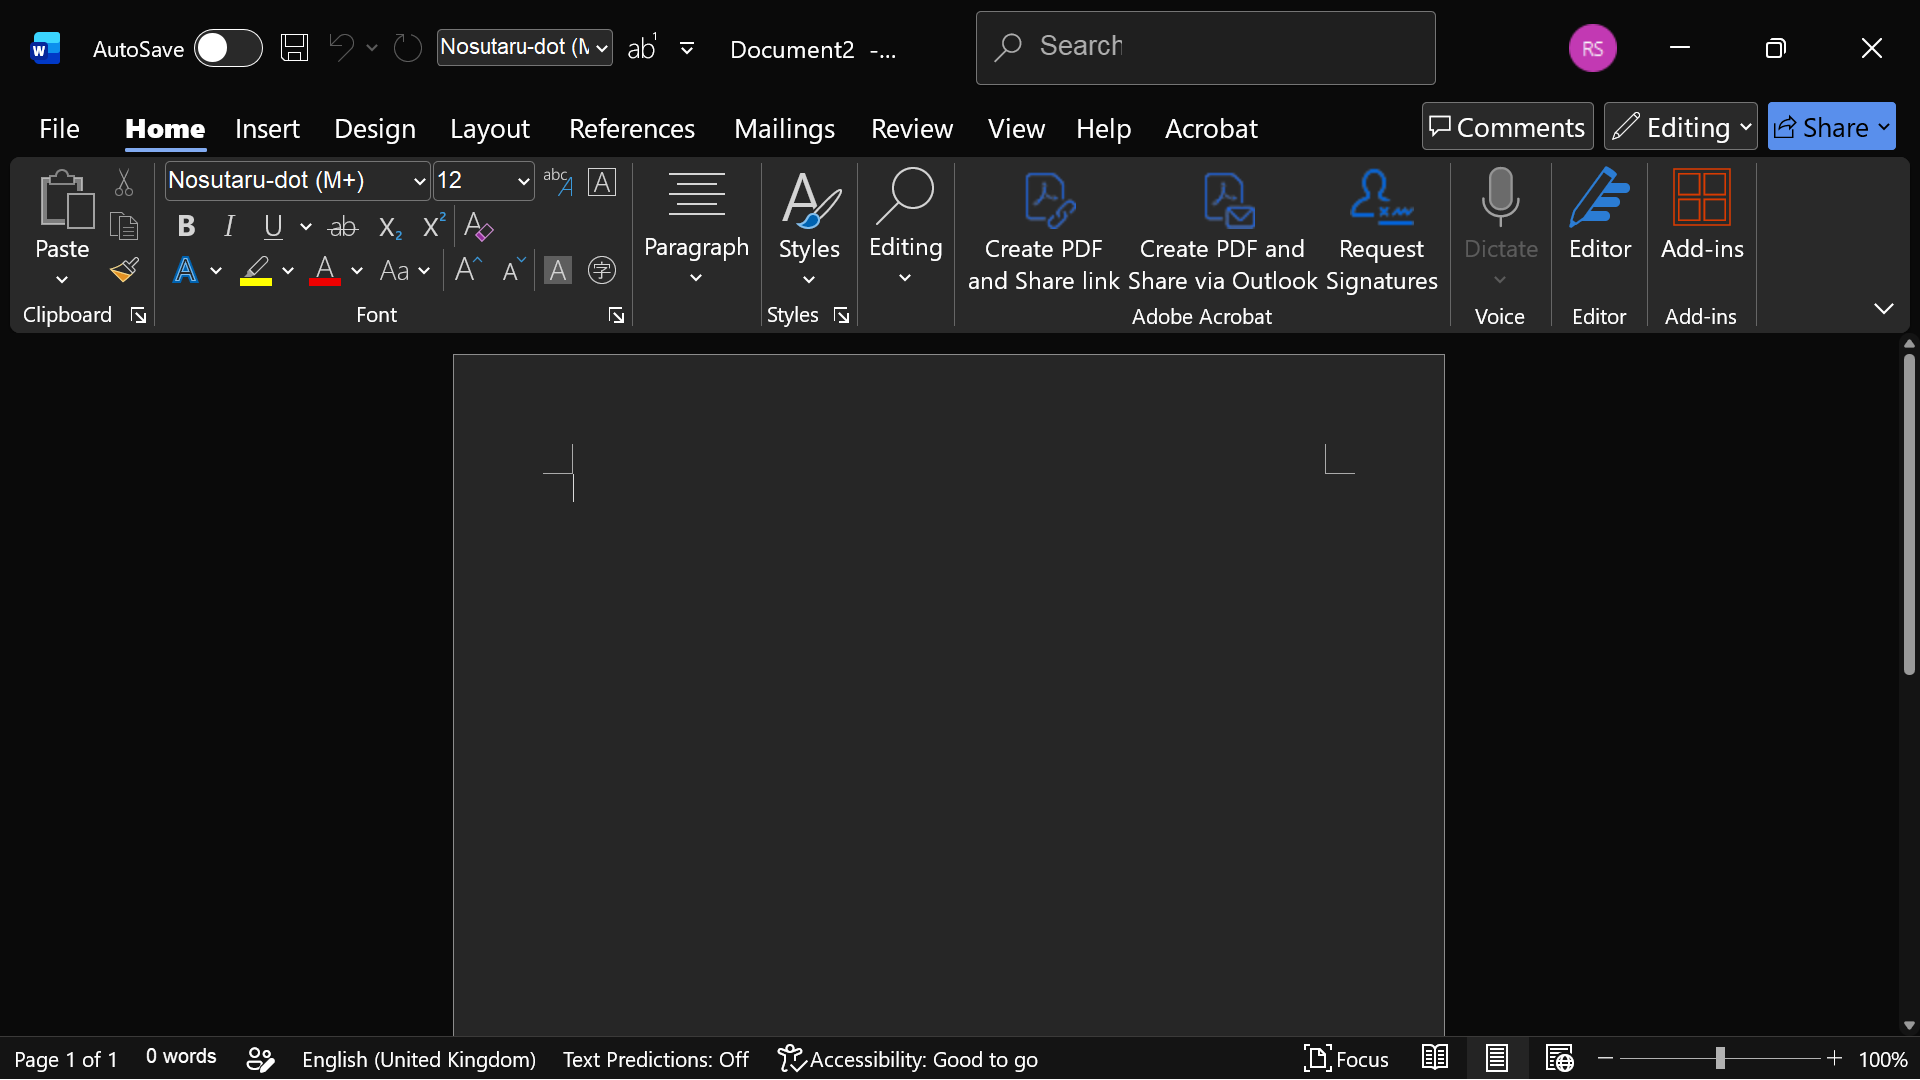Viewport: 1920px width, 1080px height.
Task: Toggle Italic formatting
Action: point(229,226)
